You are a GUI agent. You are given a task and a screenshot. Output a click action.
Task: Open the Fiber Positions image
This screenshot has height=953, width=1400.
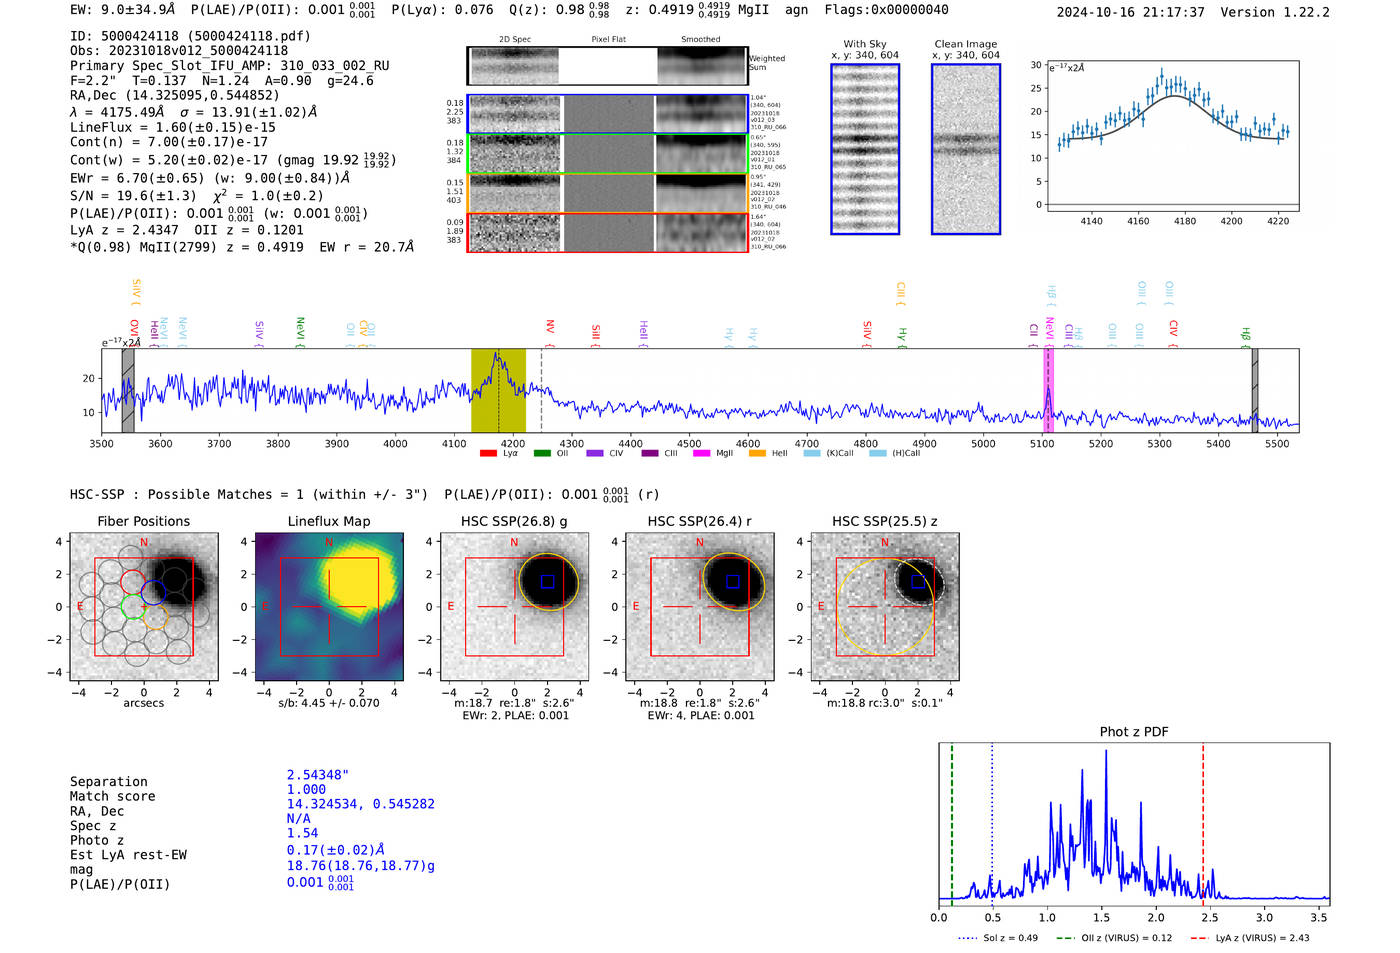[144, 606]
